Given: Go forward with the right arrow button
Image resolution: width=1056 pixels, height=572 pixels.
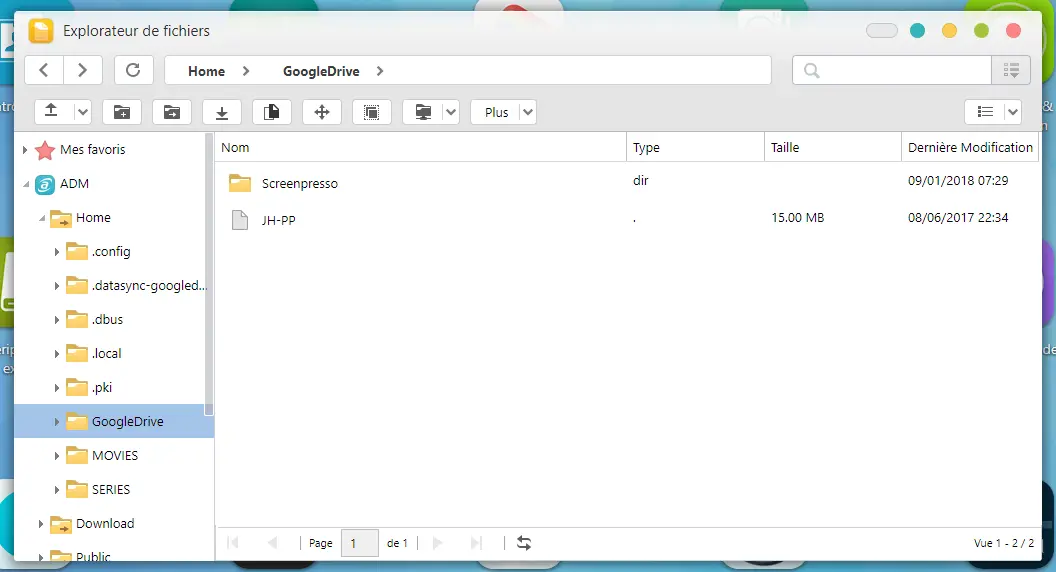Looking at the screenshot, I should point(83,70).
